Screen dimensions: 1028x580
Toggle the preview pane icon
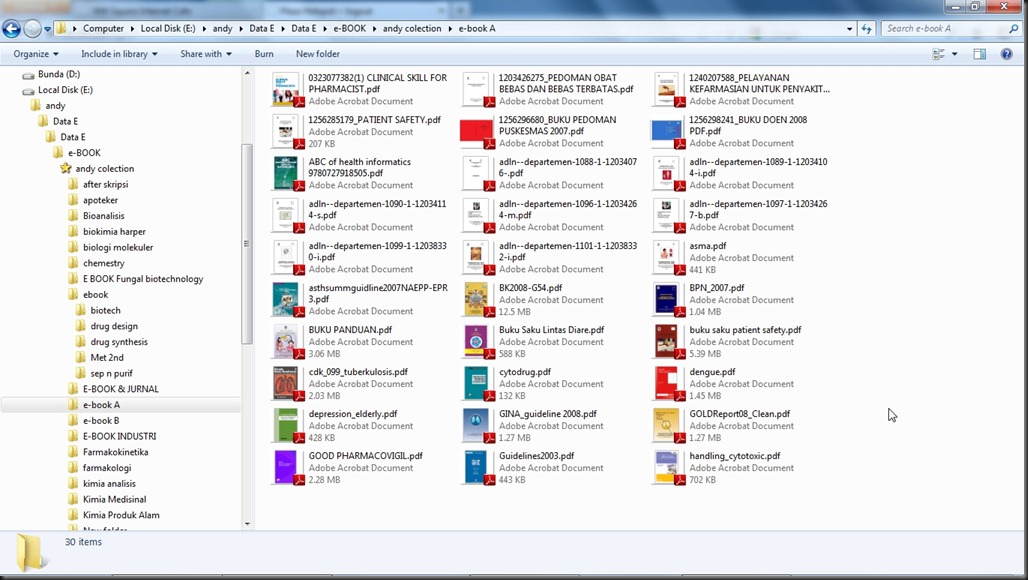pos(979,54)
